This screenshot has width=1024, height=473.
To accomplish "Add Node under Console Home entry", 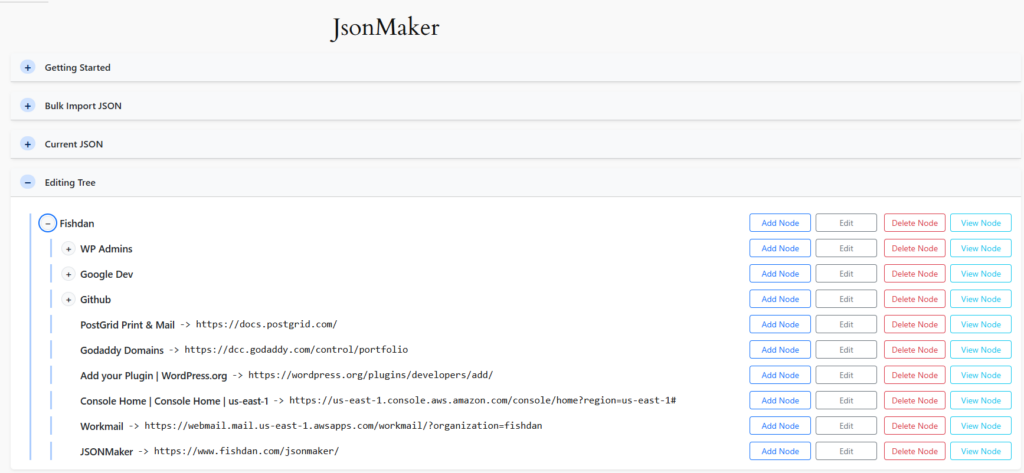I will click(x=780, y=400).
